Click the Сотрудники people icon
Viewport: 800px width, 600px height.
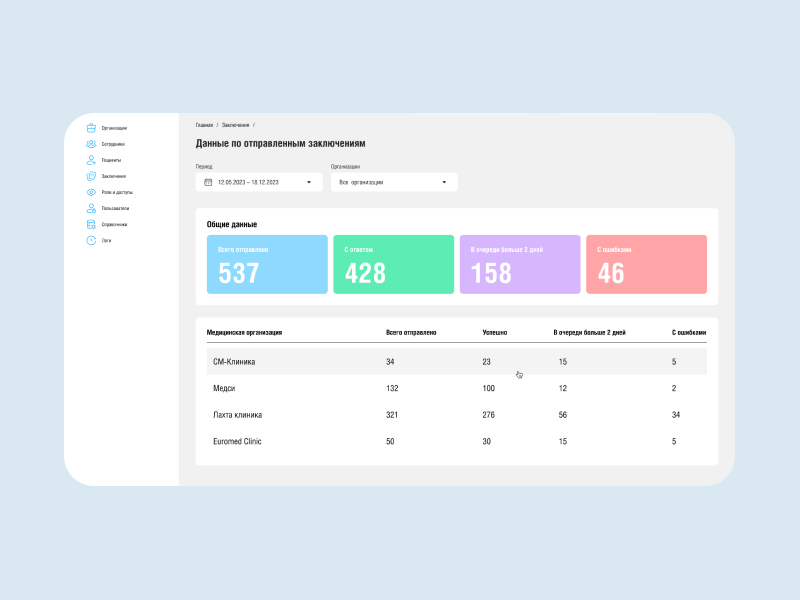point(91,144)
